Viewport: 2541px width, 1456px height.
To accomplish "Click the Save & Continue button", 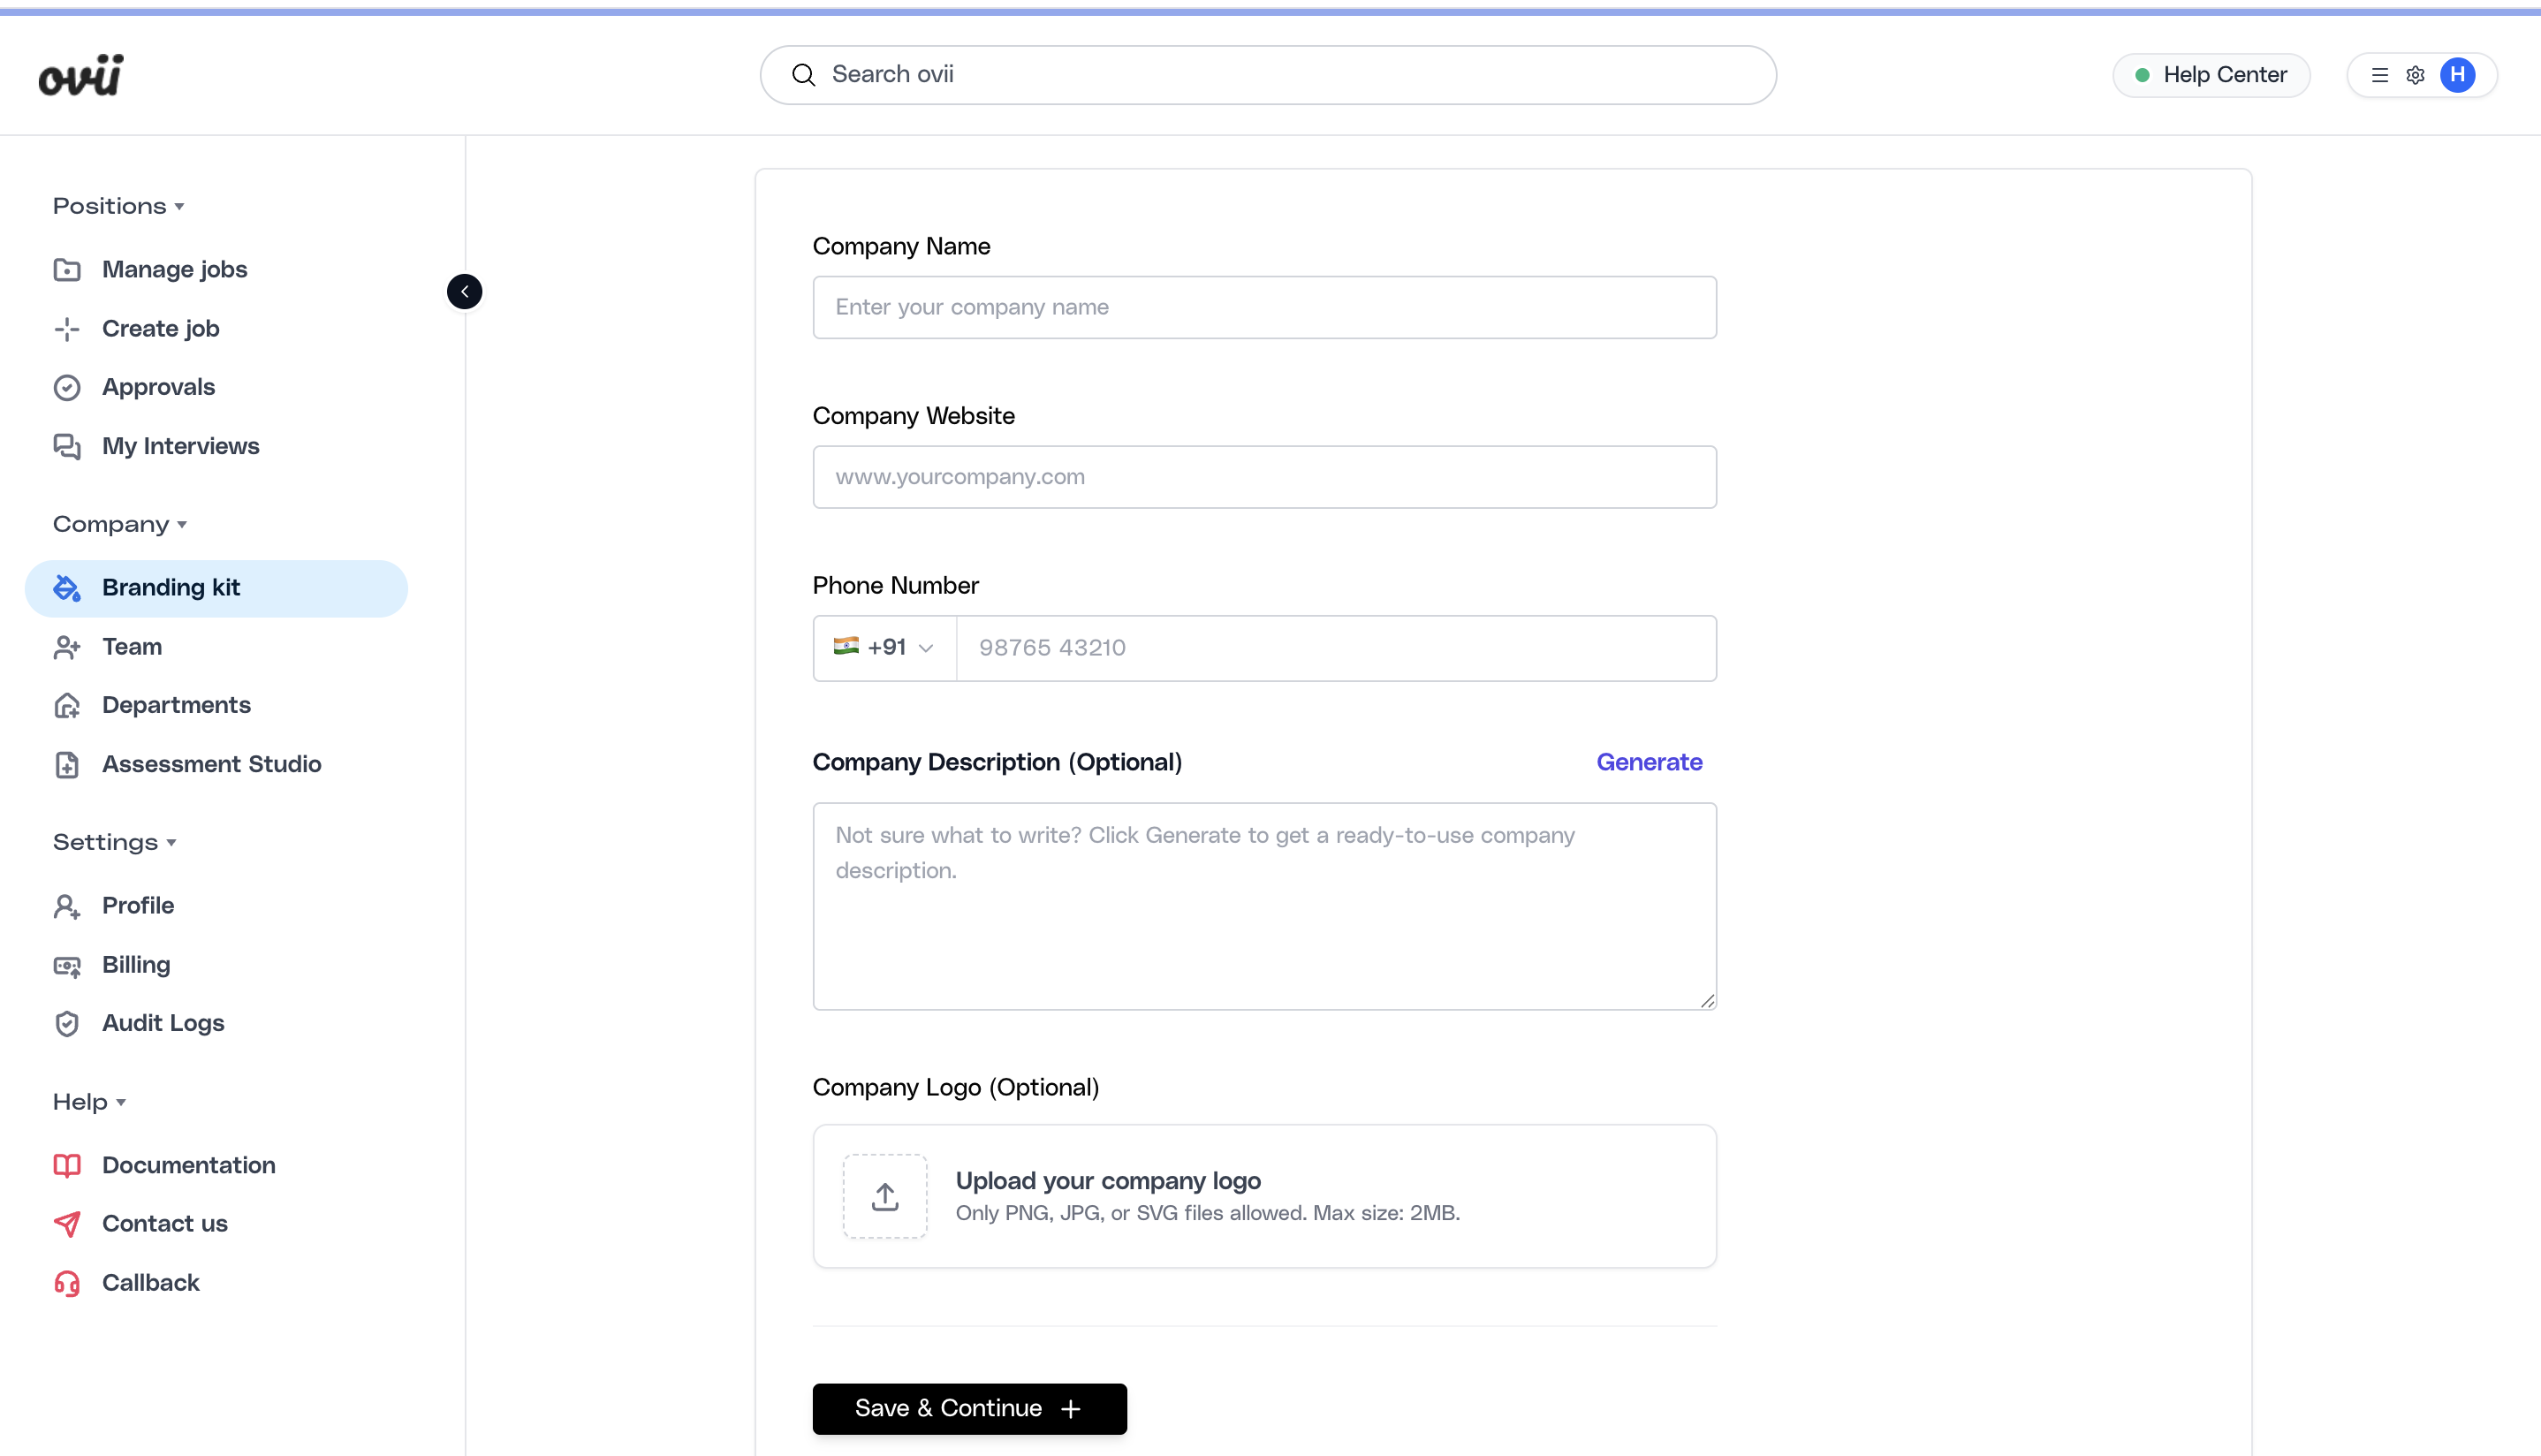I will [x=968, y=1408].
